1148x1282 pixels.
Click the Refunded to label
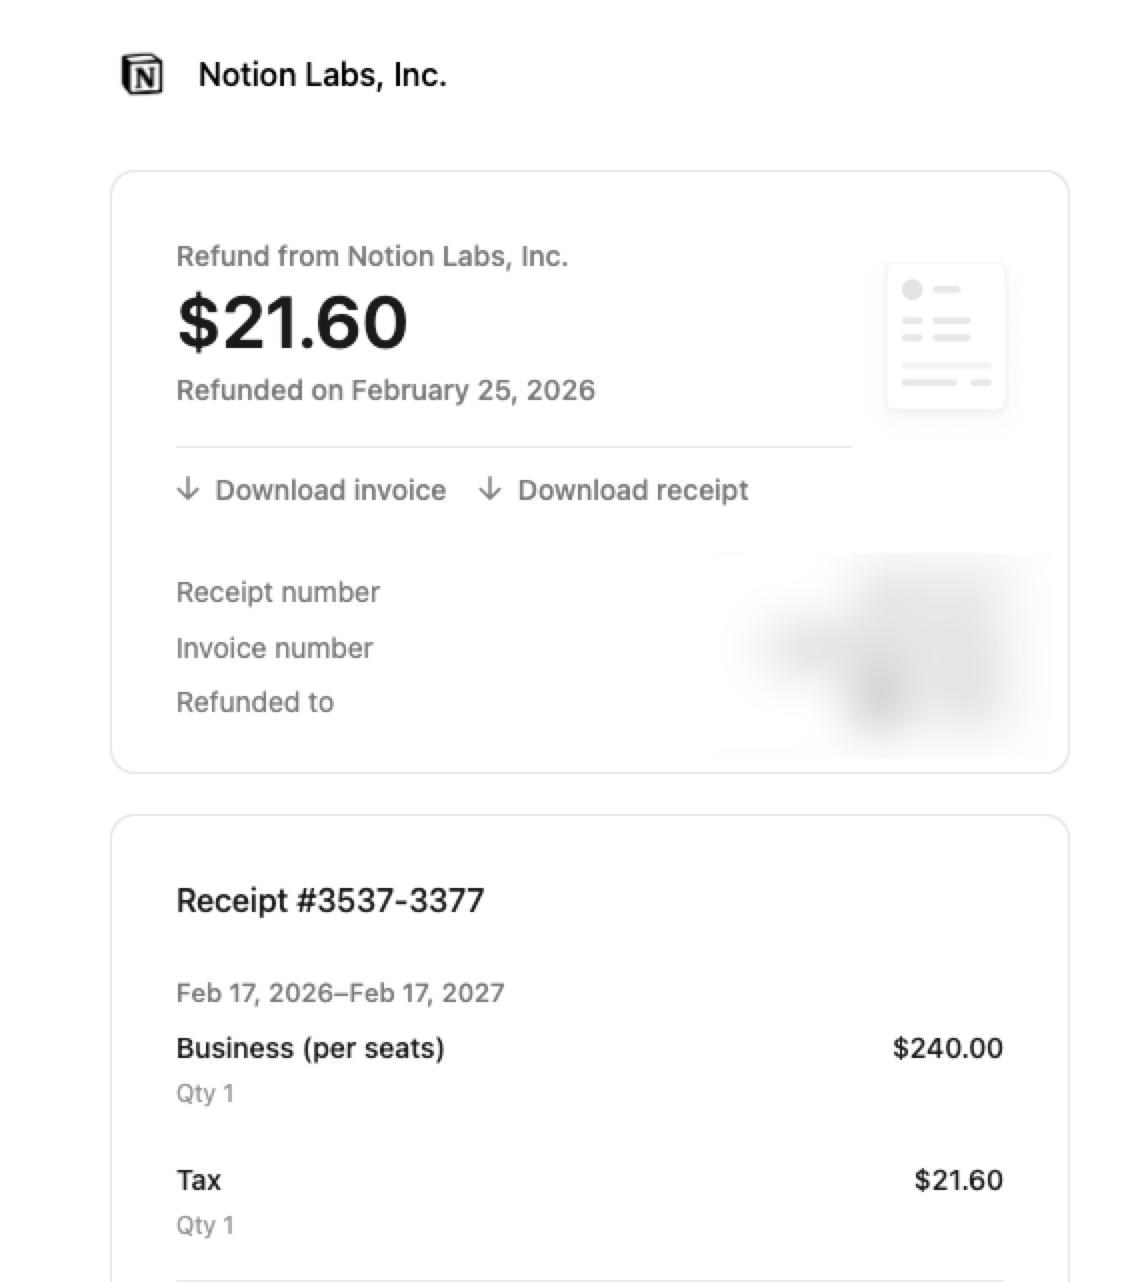tap(255, 702)
